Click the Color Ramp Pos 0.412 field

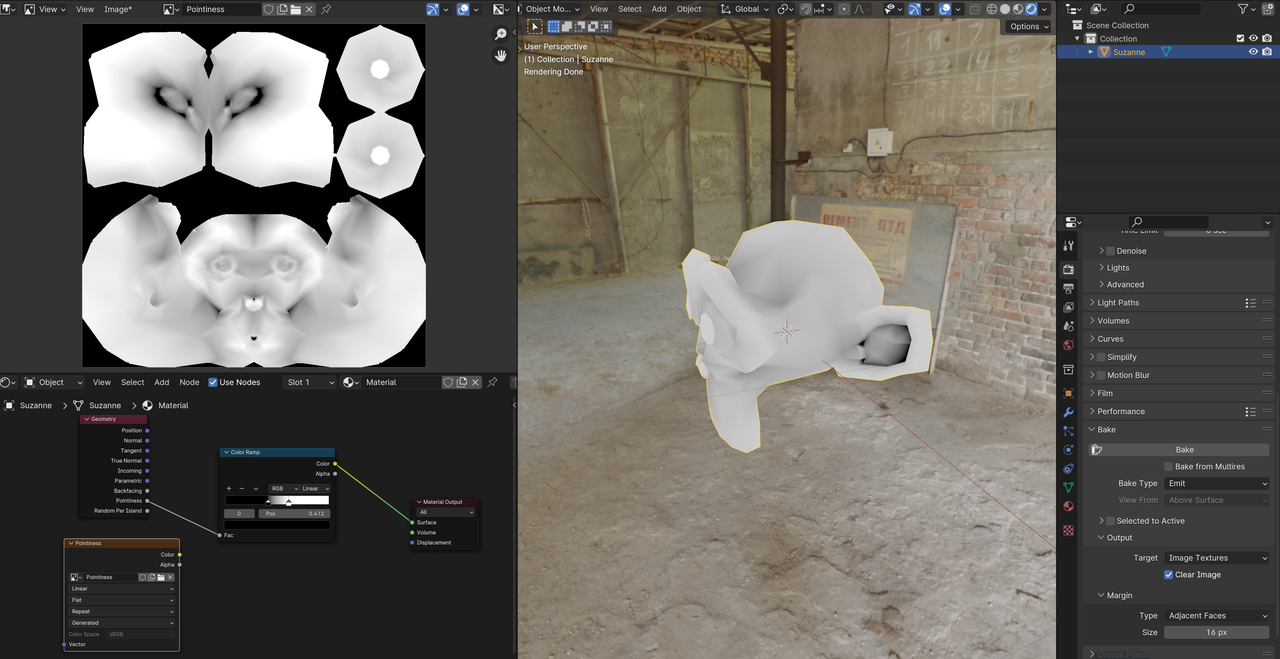[294, 514]
